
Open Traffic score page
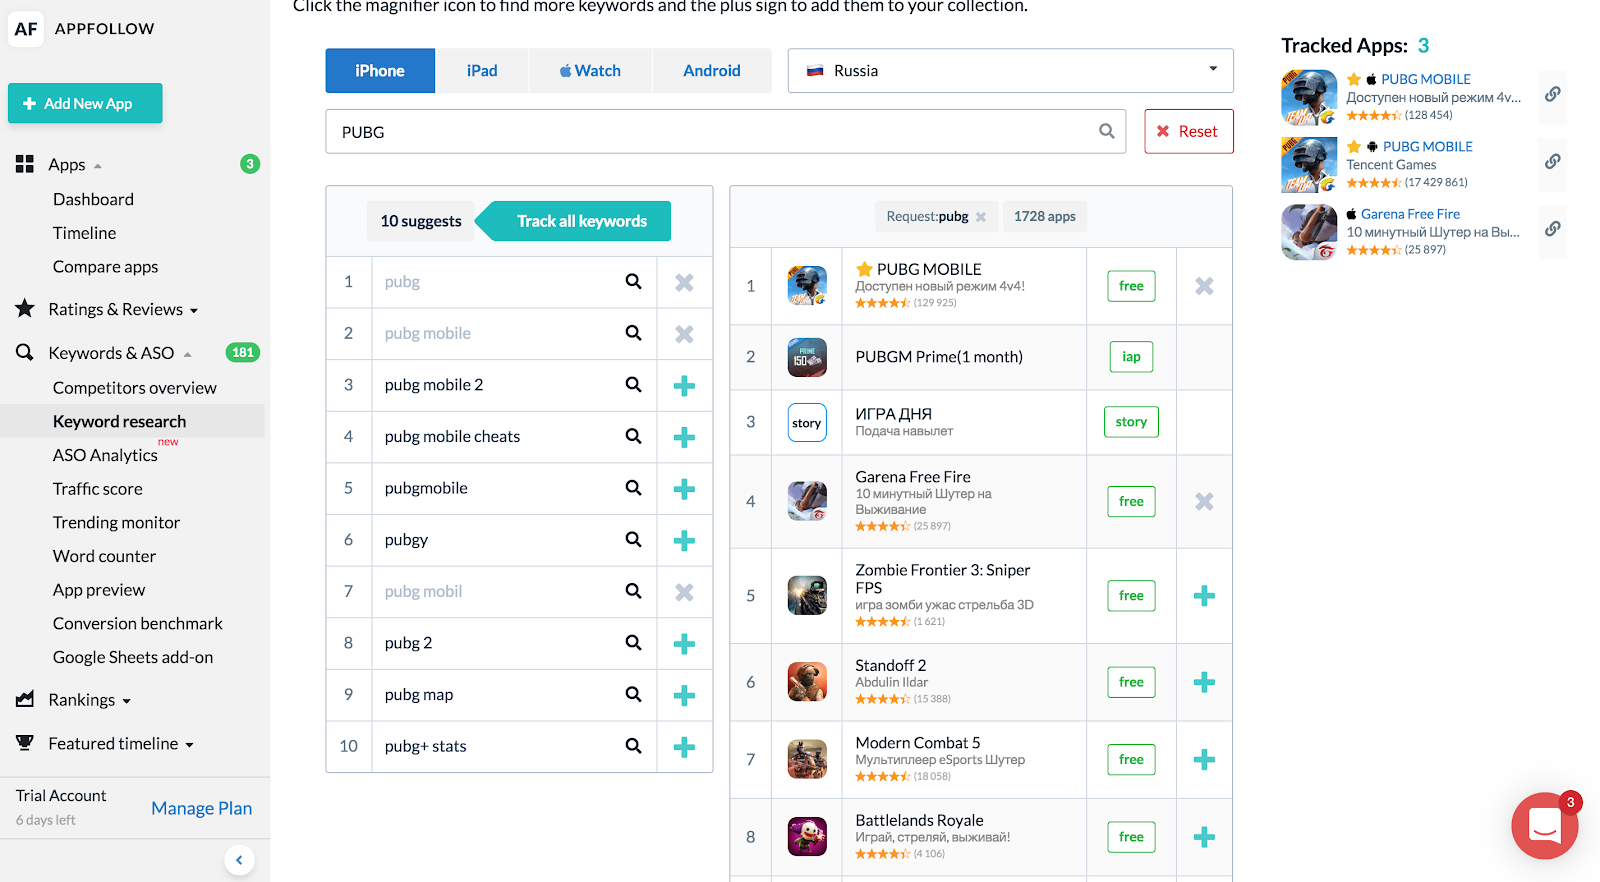98,489
